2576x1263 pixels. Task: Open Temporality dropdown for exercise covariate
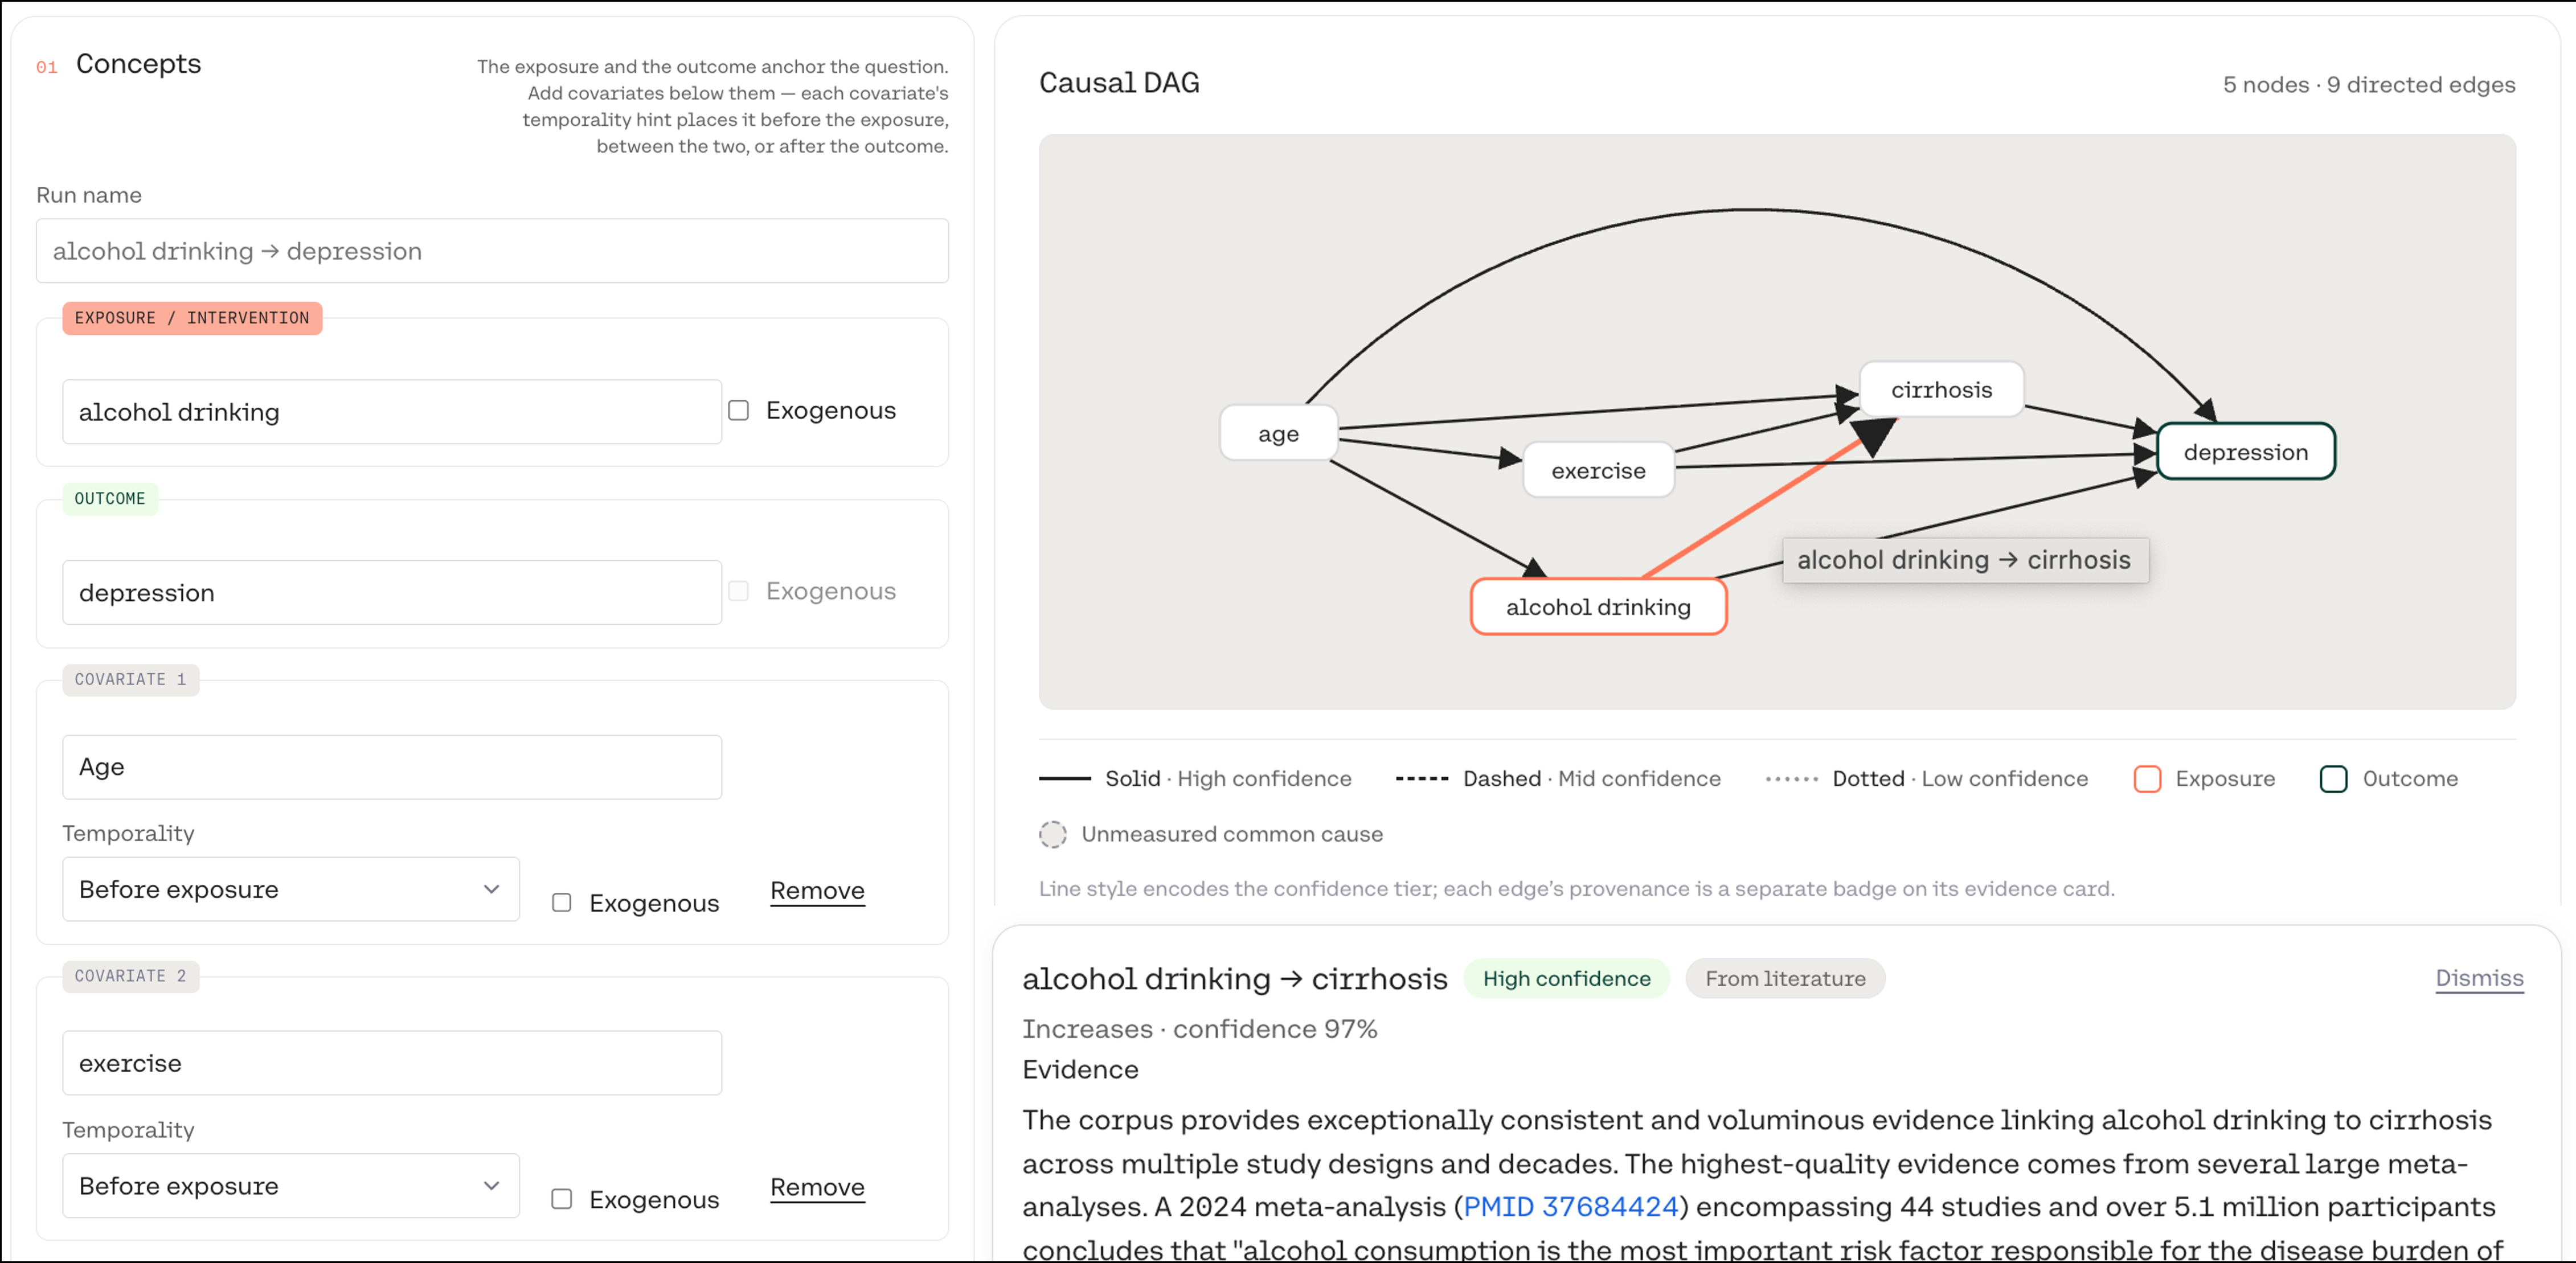[291, 1186]
